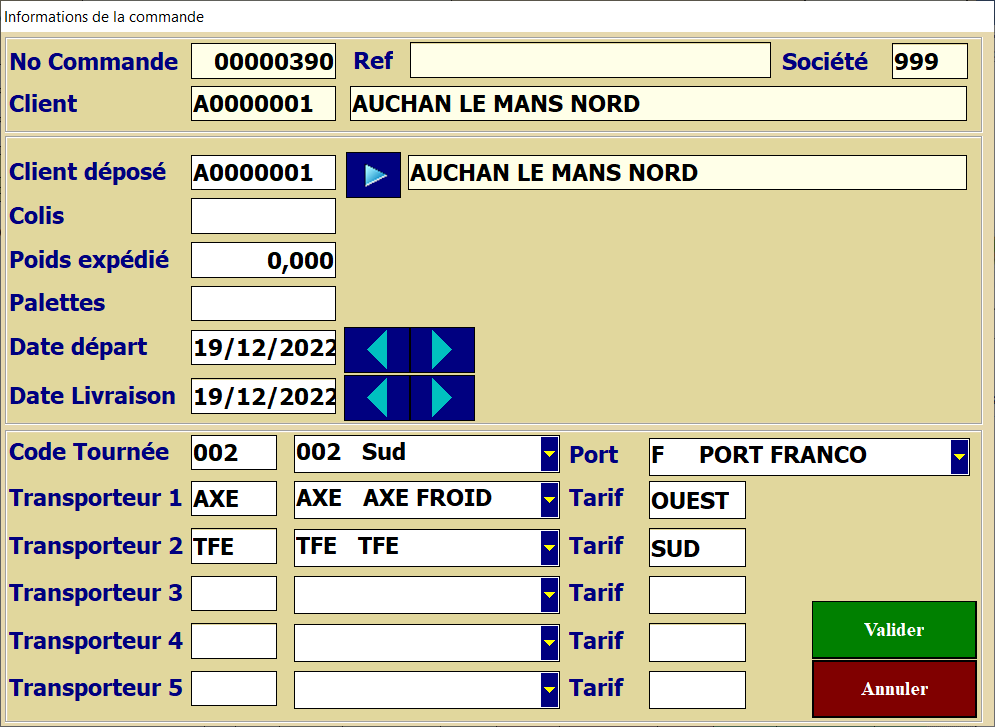995x727 pixels.
Task: Focus the Poids expédié field
Action: point(263,261)
